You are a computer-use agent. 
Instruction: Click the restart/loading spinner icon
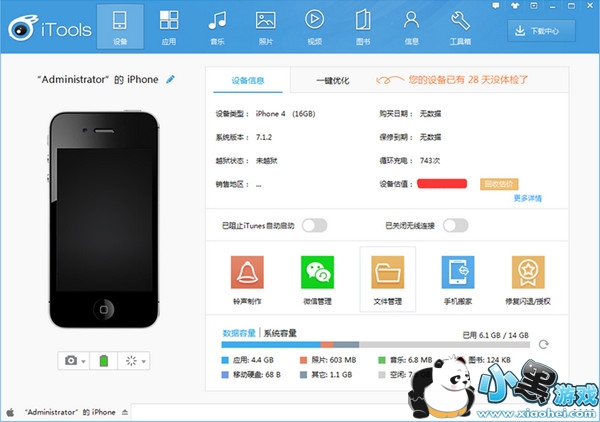click(x=131, y=360)
